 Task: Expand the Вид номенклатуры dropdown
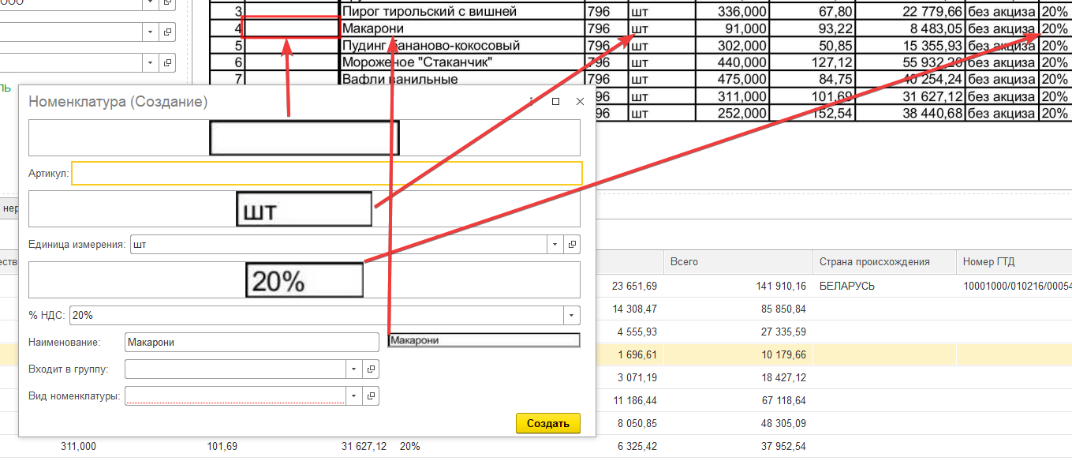pyautogui.click(x=354, y=395)
